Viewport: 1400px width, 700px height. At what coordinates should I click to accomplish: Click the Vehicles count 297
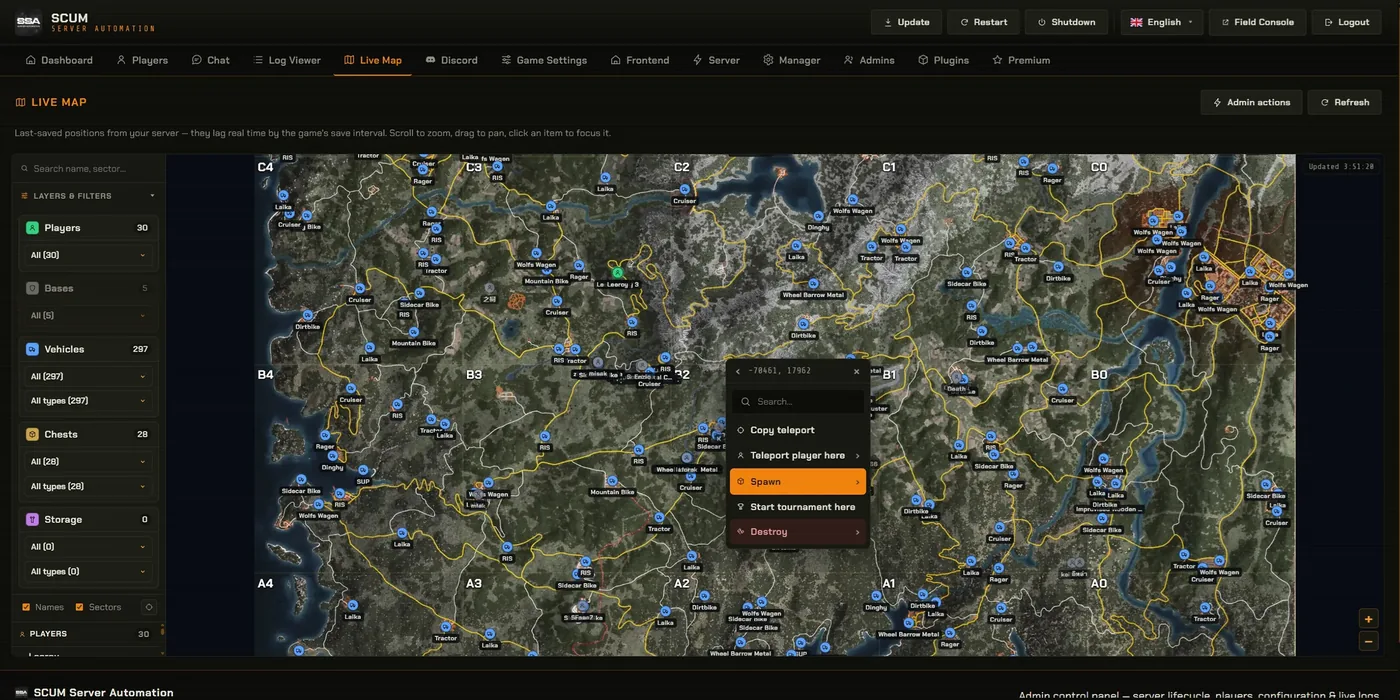(x=140, y=349)
